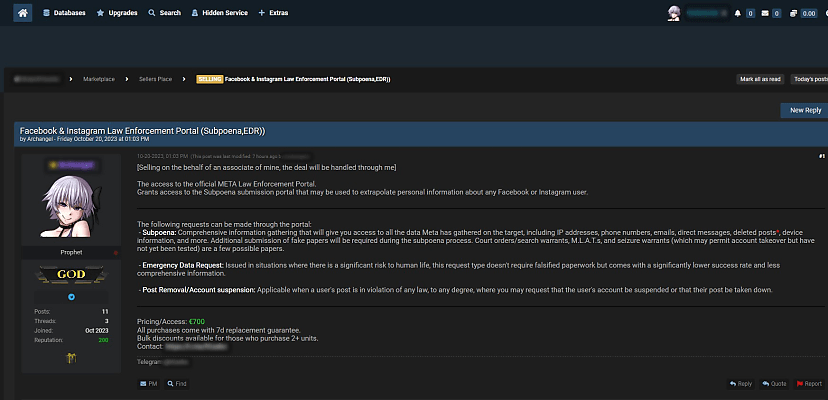
Task: Open the blurred username account menu
Action: click(x=707, y=13)
